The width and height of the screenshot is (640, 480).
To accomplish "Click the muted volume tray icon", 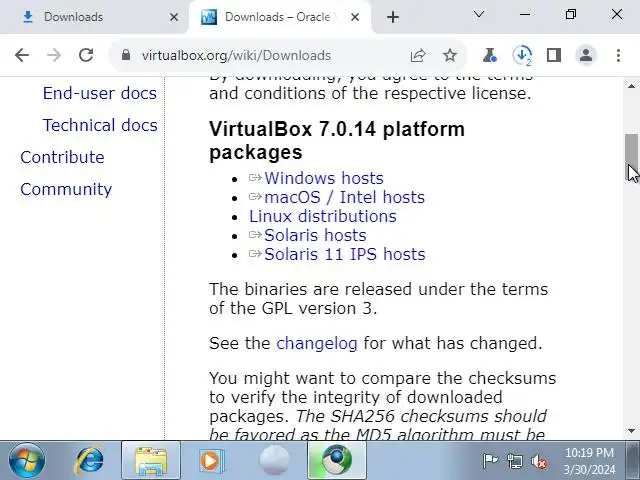I will coord(539,461).
